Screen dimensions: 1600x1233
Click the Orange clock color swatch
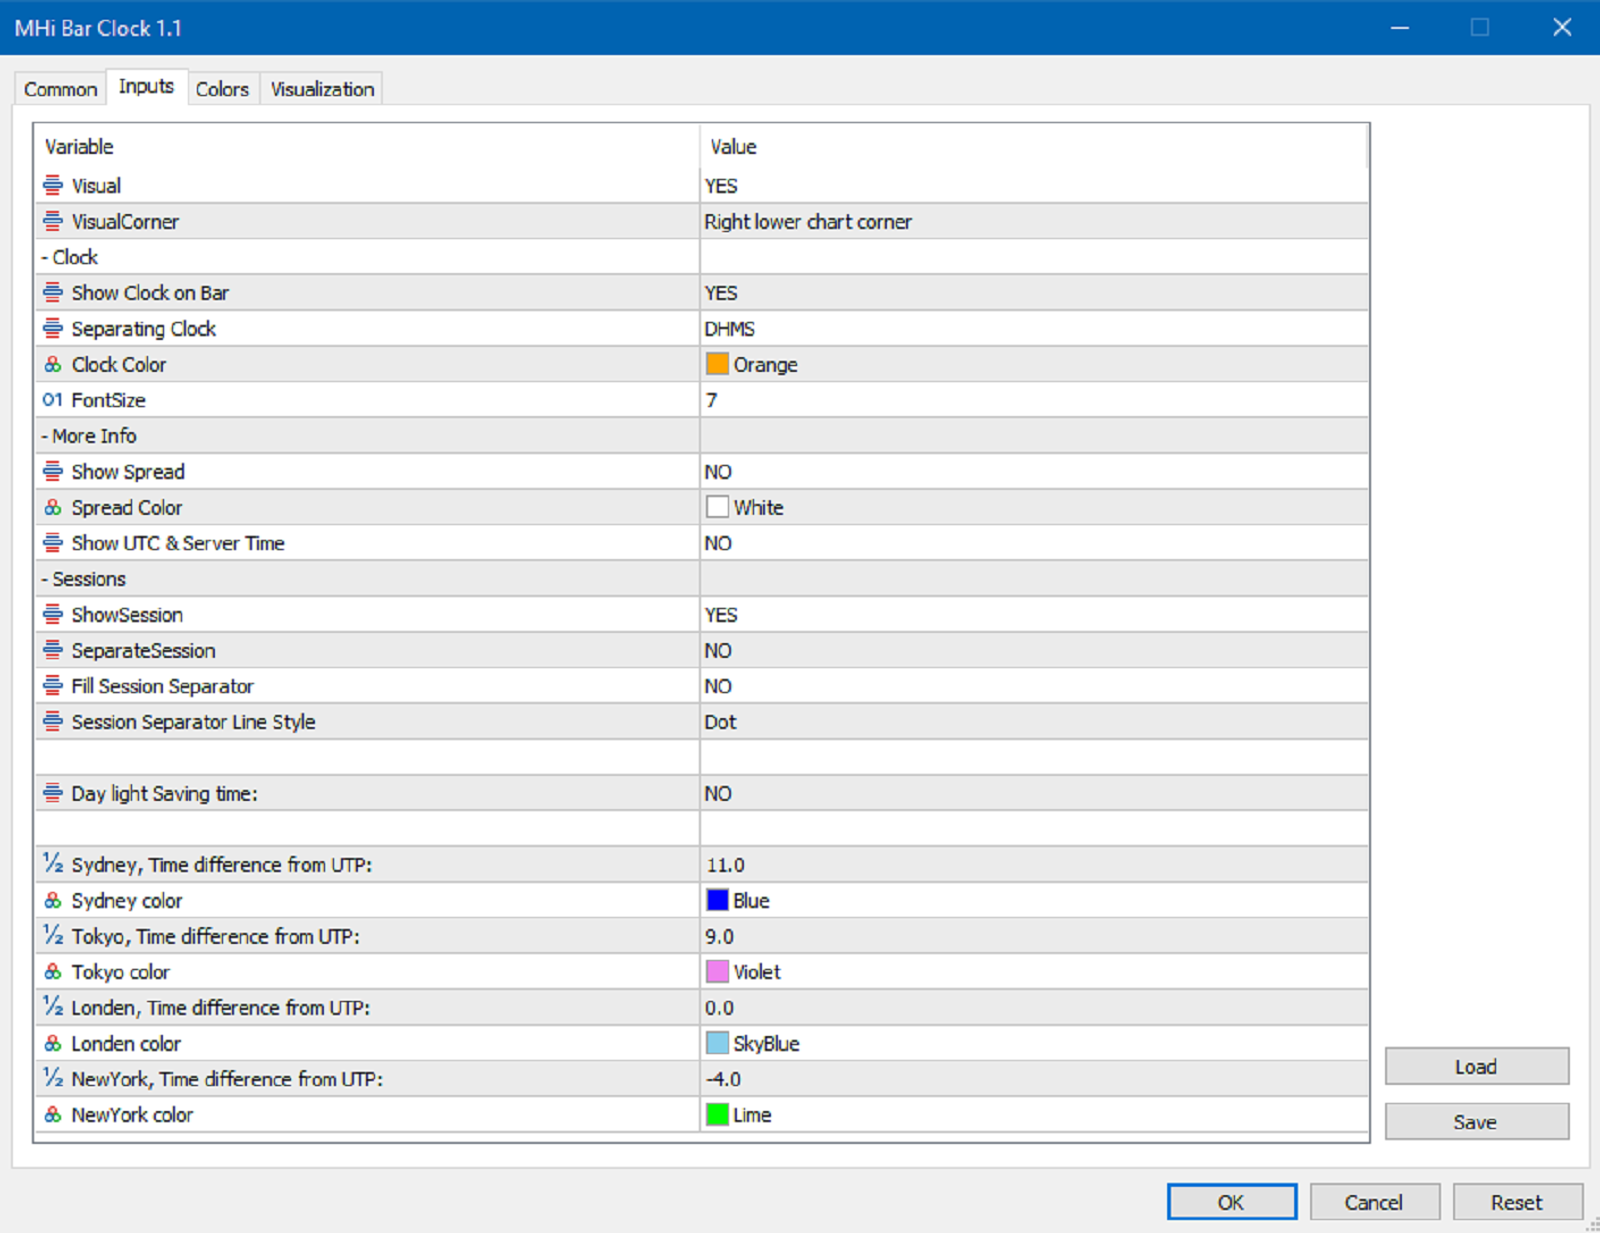(717, 364)
